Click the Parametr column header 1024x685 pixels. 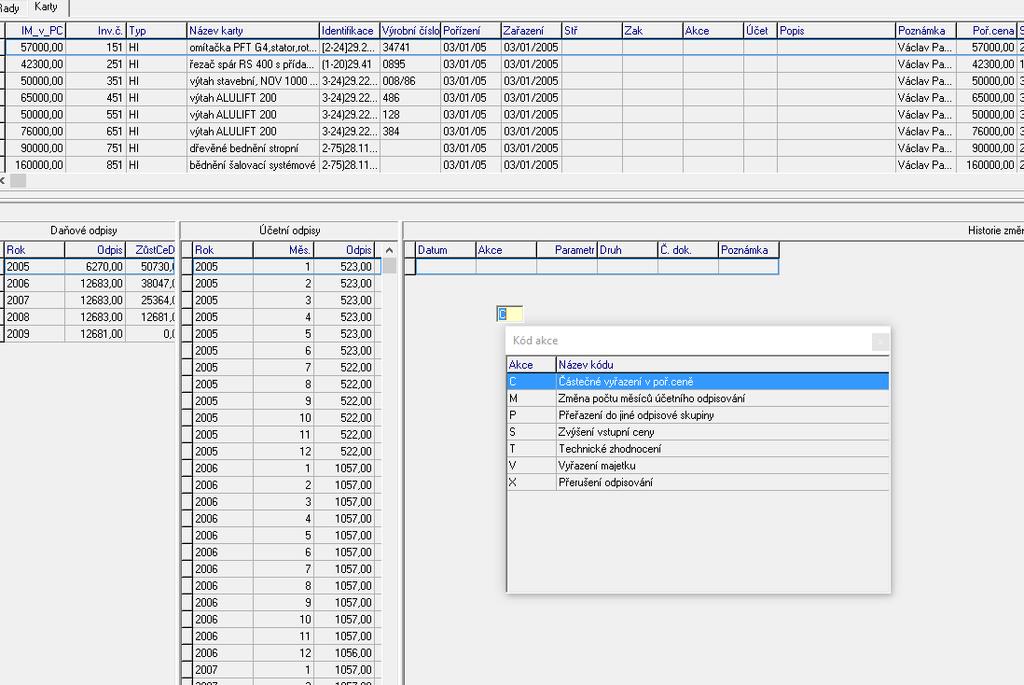click(x=567, y=250)
